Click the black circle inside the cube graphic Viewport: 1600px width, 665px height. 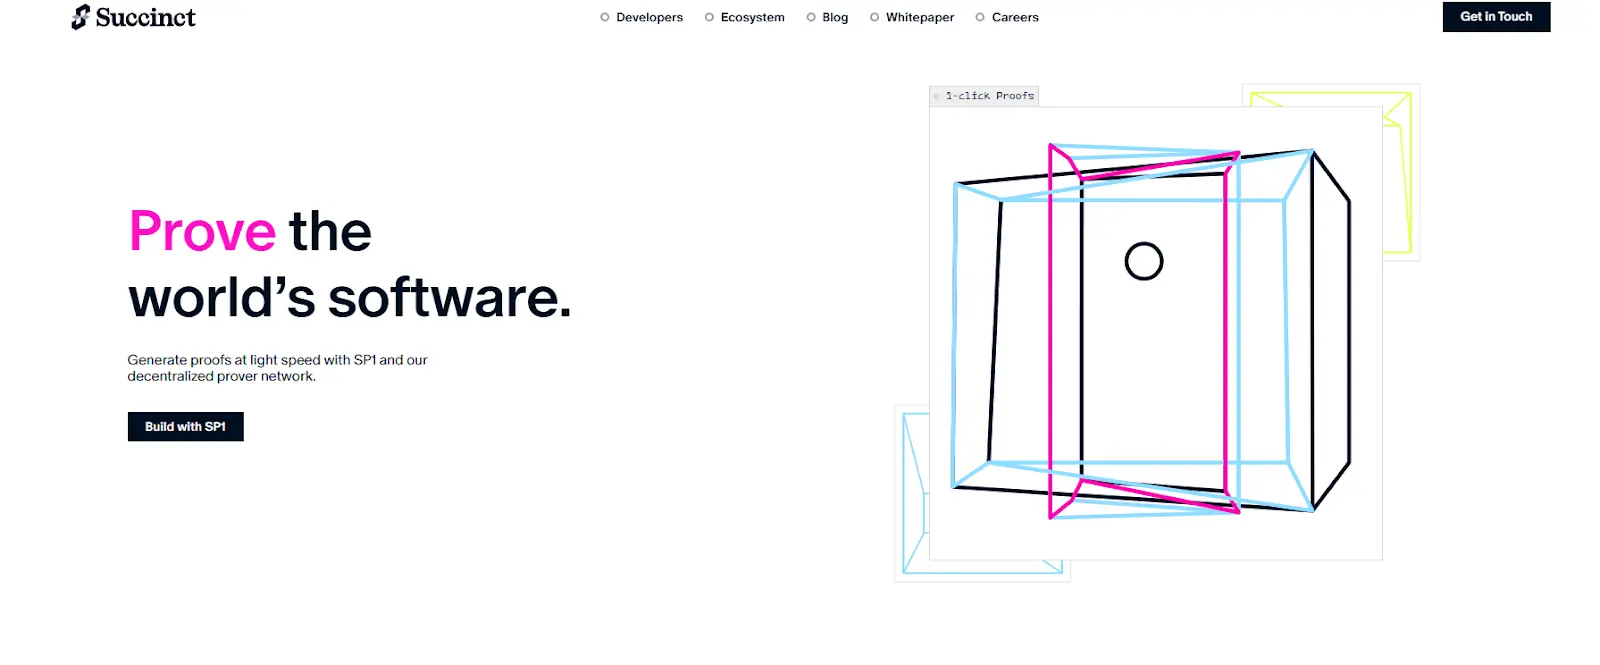[1143, 262]
